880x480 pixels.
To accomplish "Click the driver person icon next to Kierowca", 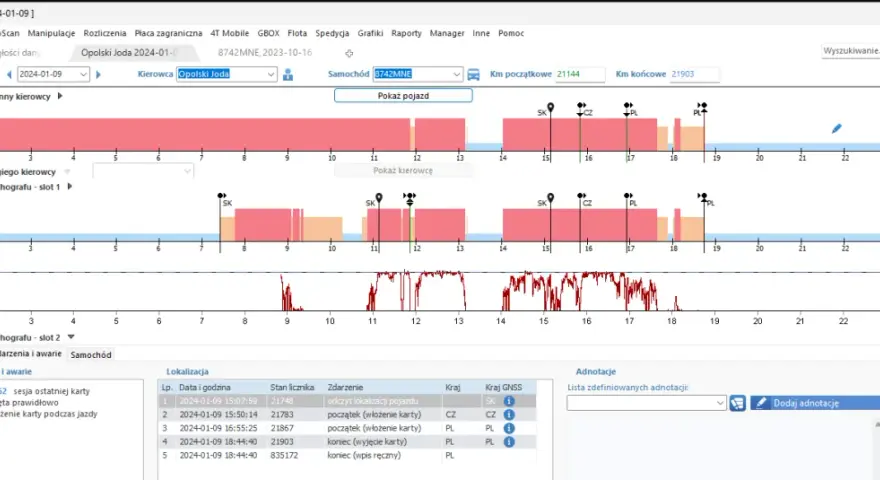I will pos(288,74).
